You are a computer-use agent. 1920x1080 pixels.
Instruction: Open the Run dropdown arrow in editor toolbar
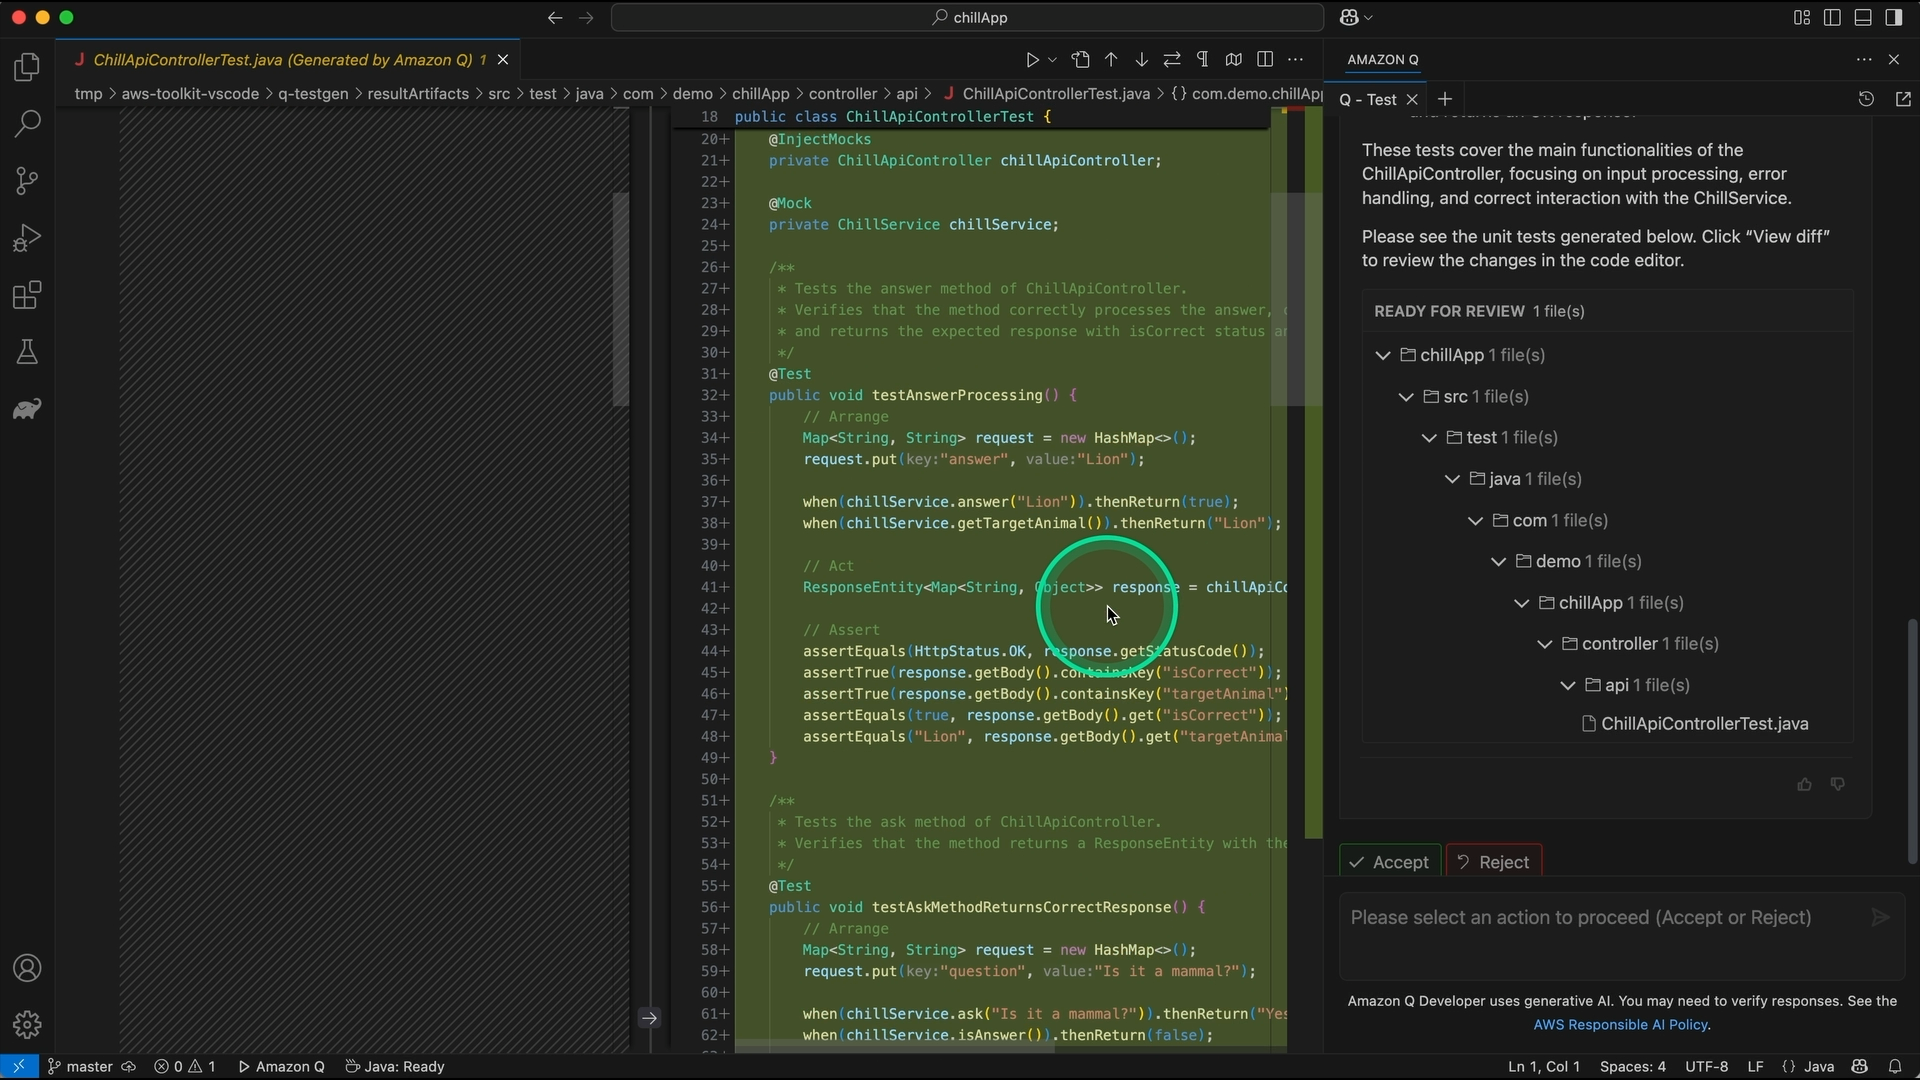click(x=1052, y=60)
